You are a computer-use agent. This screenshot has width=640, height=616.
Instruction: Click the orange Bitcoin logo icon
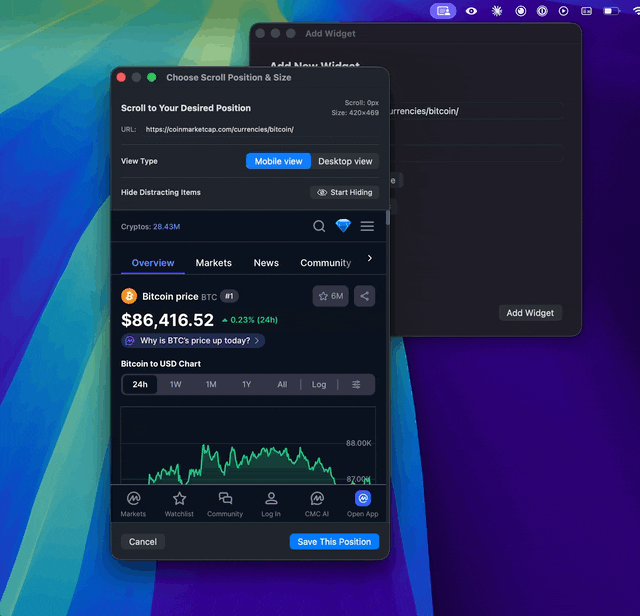(x=129, y=296)
